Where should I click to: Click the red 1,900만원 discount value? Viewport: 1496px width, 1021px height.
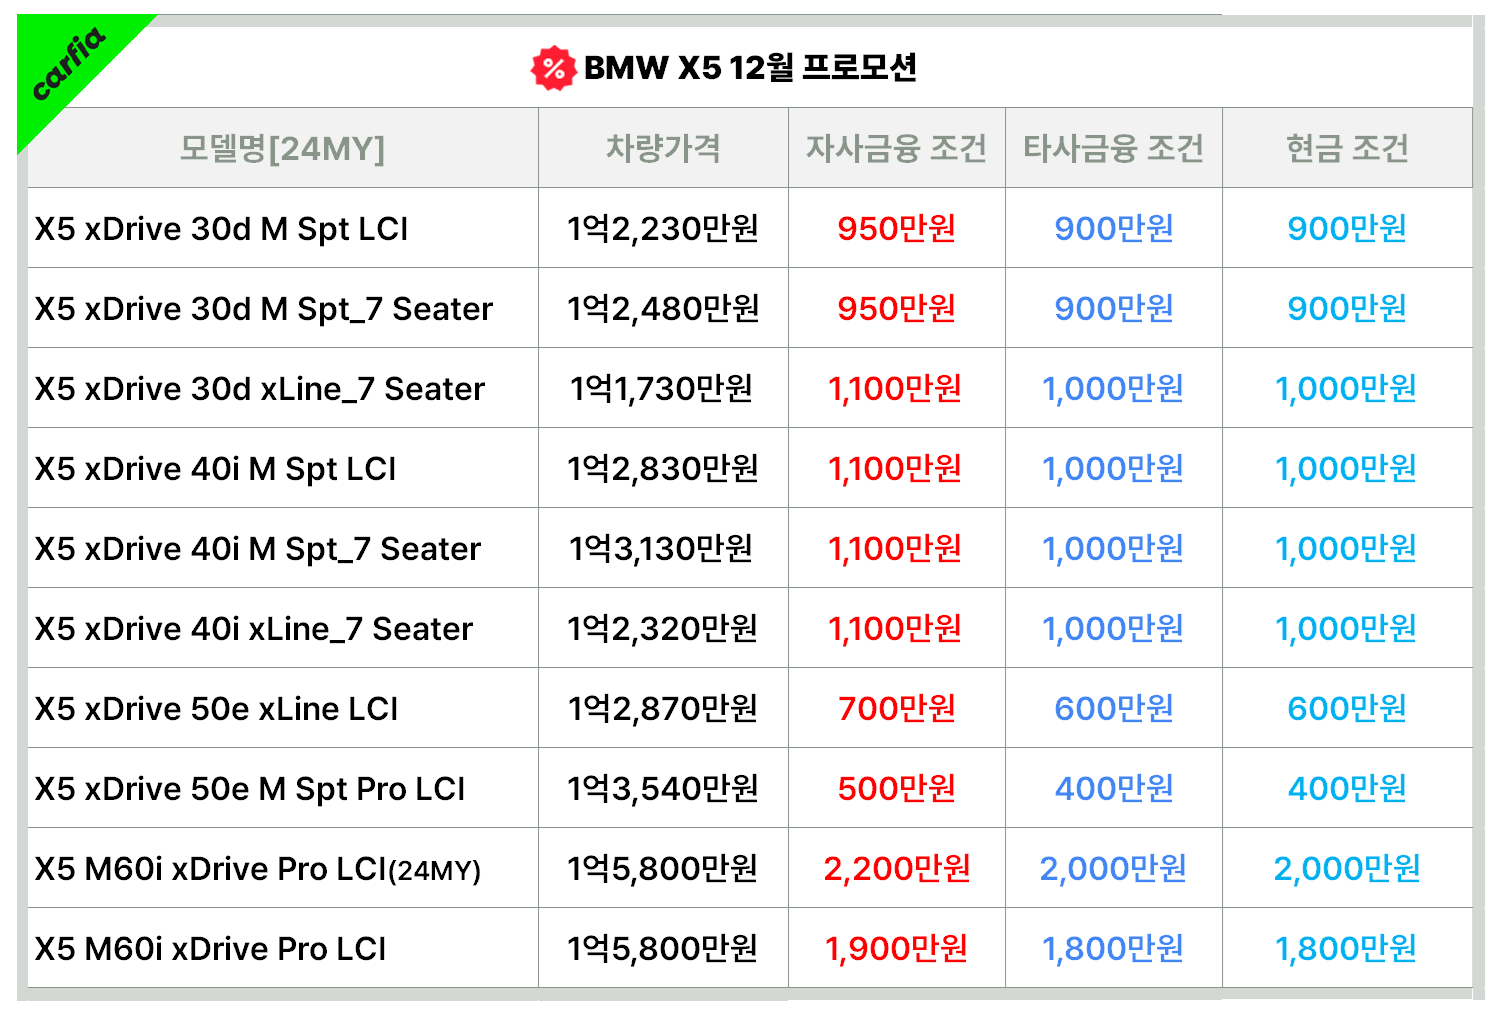896,949
